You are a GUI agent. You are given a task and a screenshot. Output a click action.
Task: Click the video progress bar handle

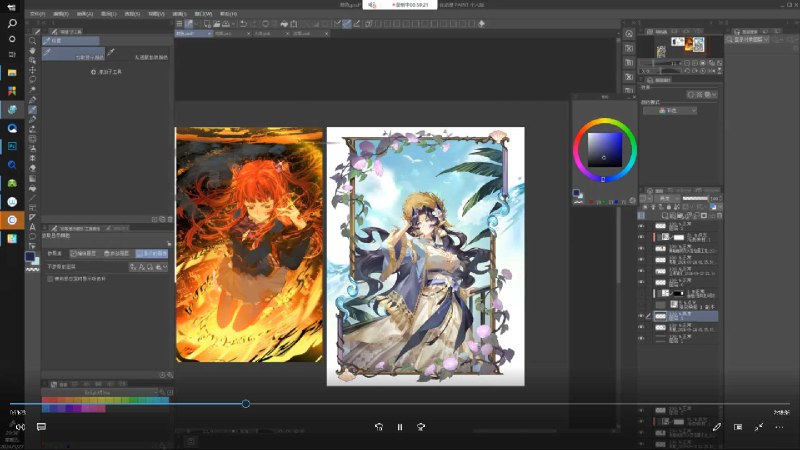(246, 404)
